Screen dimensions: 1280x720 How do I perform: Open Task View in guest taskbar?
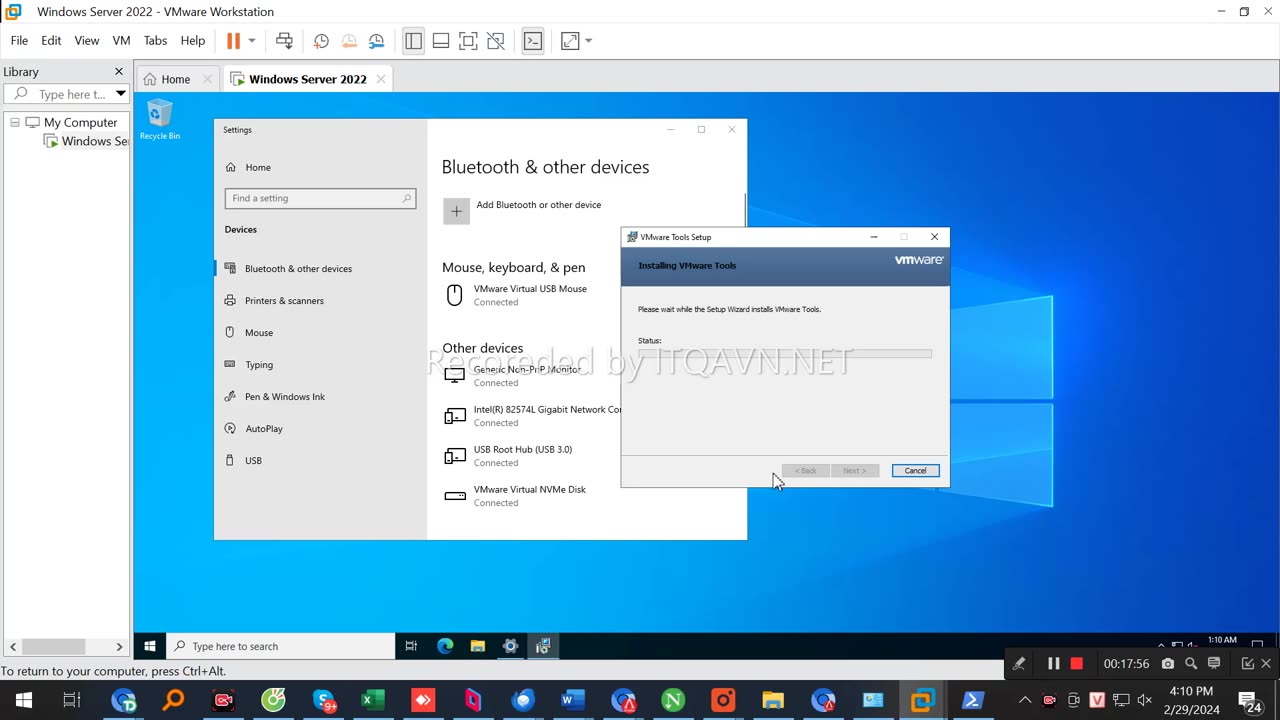click(411, 646)
